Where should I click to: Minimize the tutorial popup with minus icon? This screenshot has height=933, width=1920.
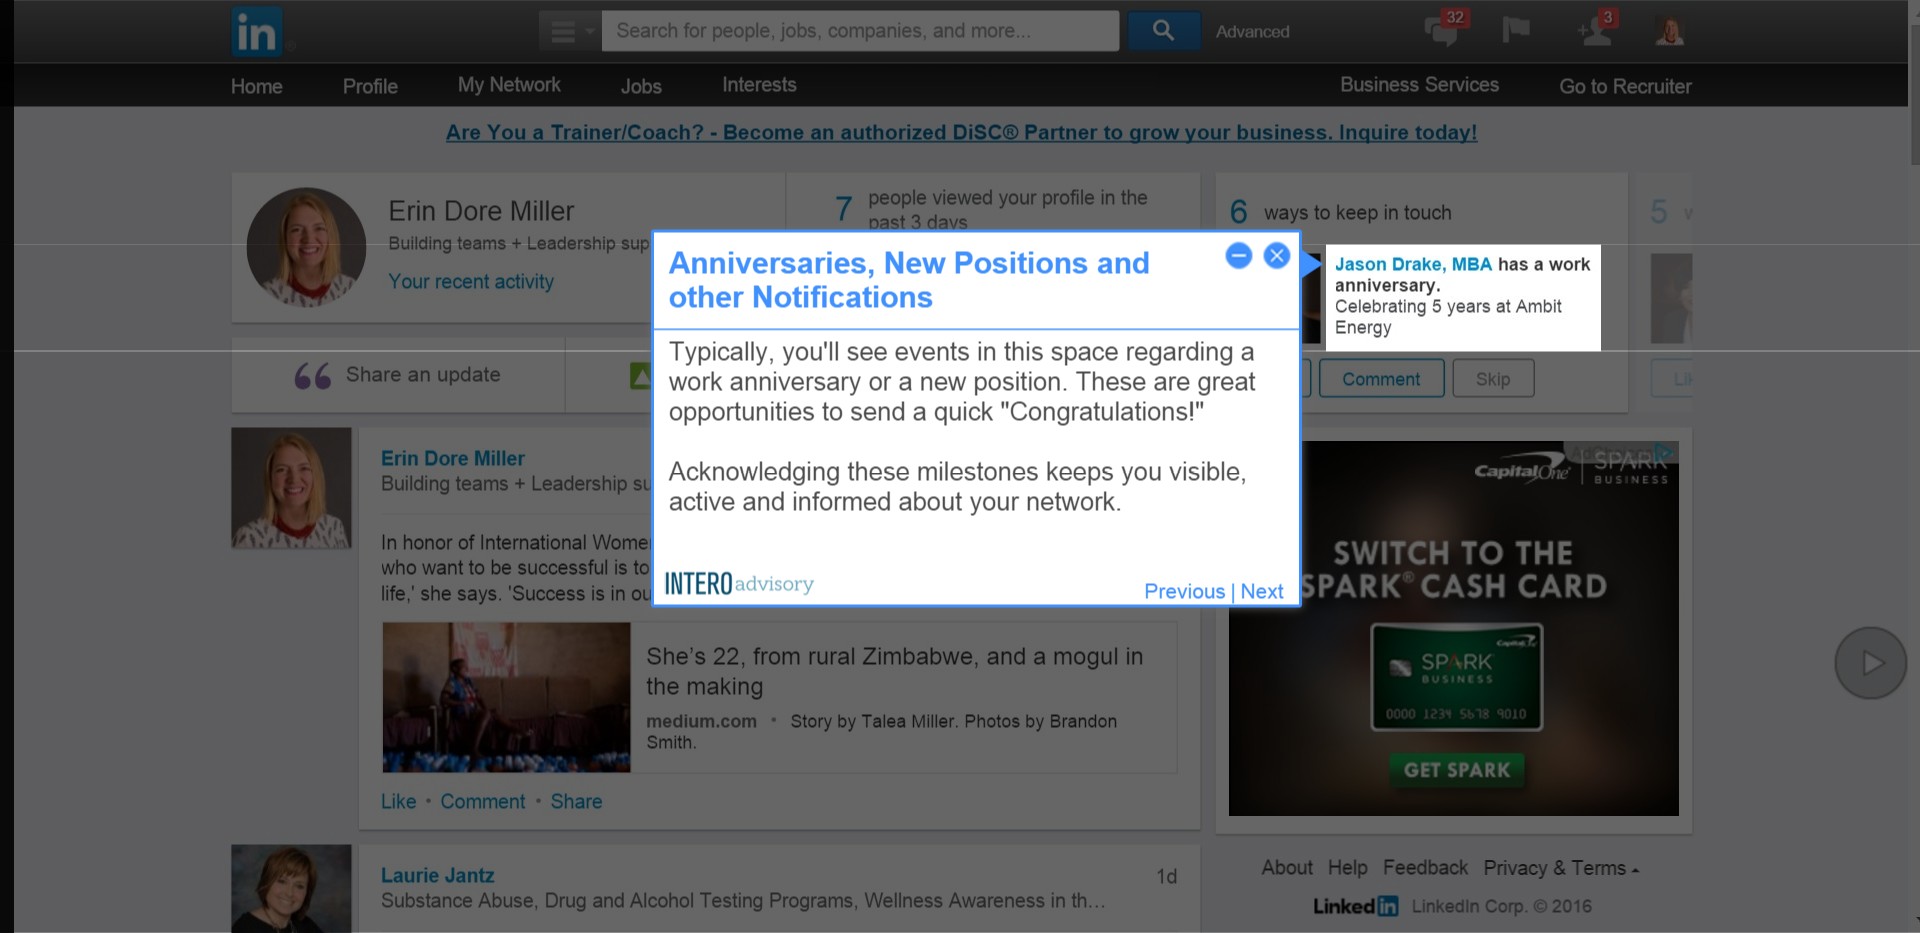(x=1239, y=256)
